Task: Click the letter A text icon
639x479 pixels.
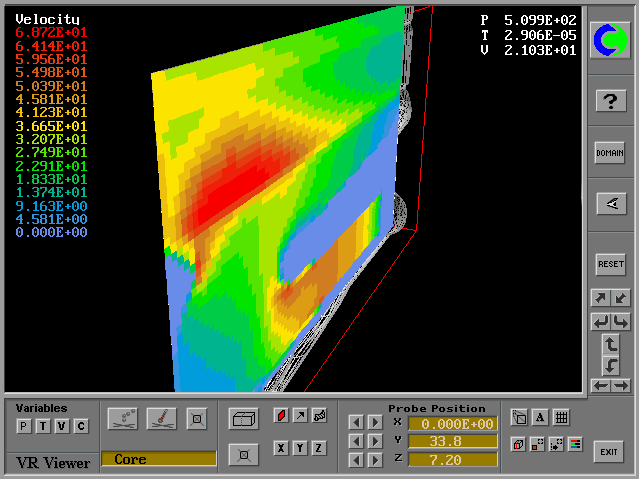Action: 540,417
